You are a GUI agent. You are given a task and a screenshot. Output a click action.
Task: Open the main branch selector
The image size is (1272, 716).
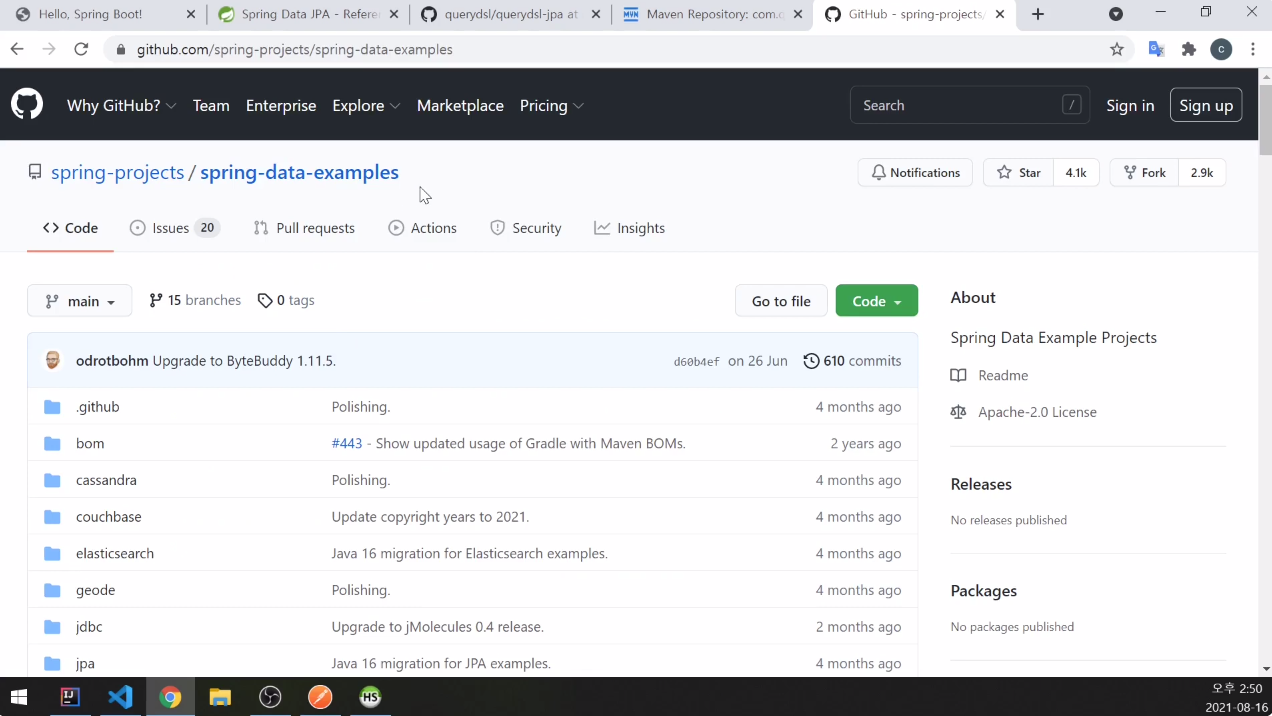point(80,301)
